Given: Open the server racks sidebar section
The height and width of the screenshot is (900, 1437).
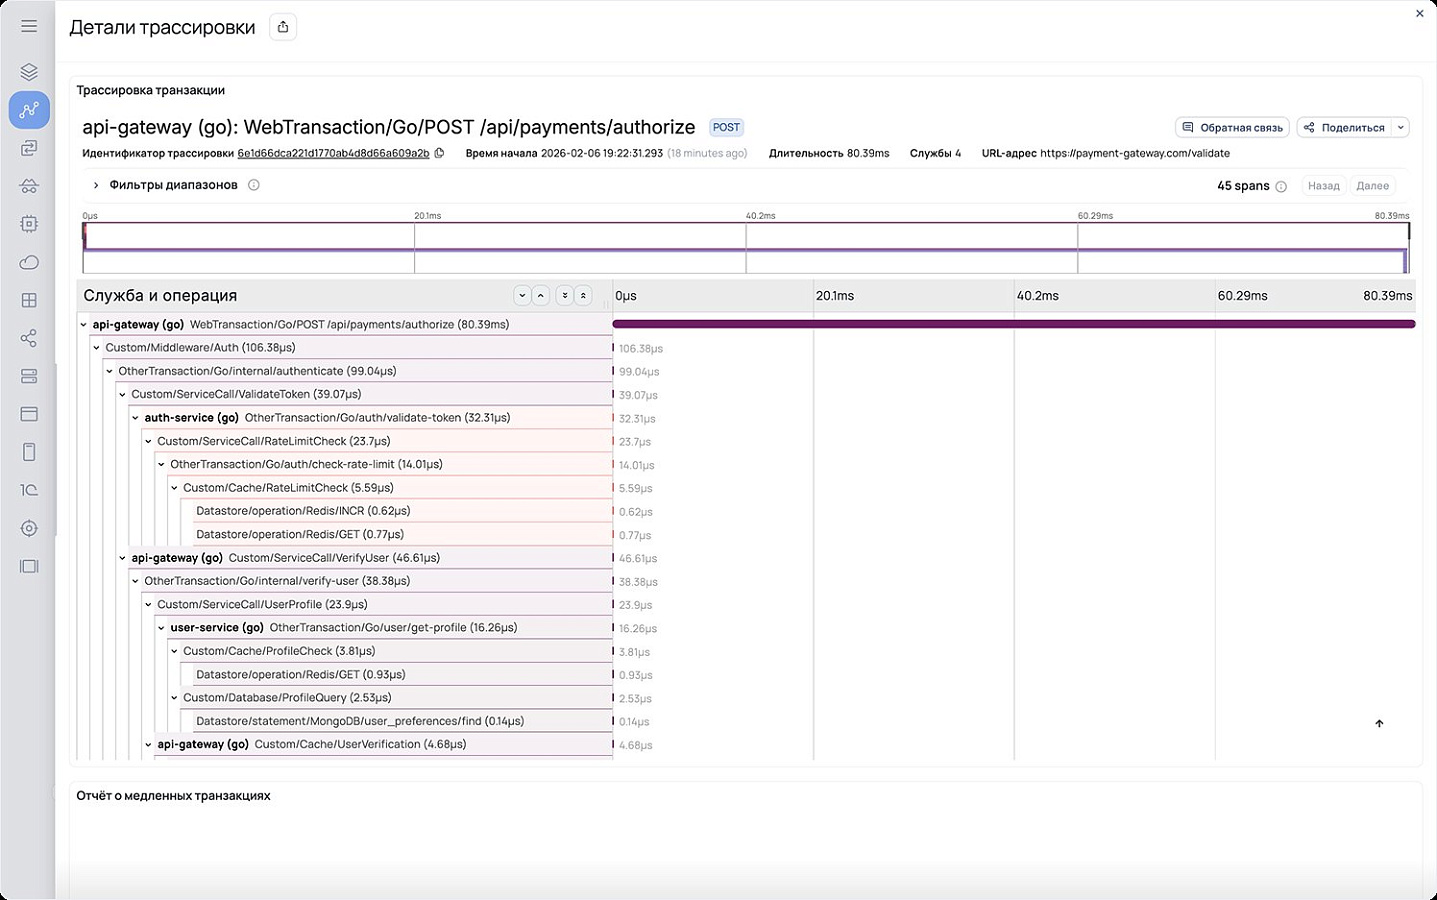Looking at the screenshot, I should coord(29,376).
